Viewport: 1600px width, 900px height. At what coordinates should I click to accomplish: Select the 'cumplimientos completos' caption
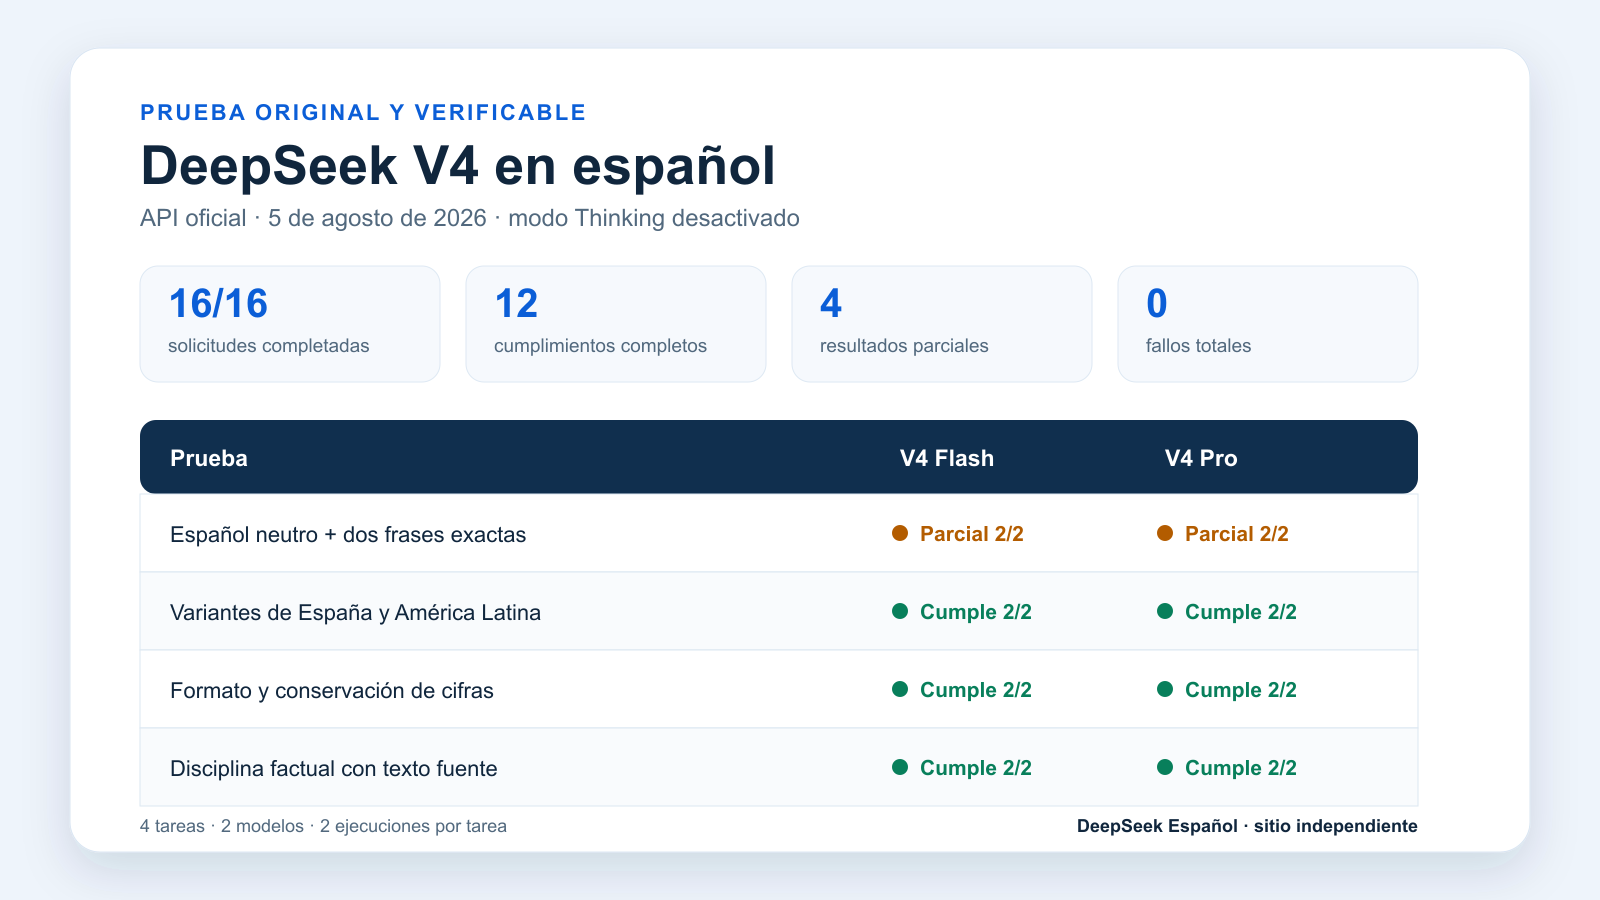pyautogui.click(x=600, y=346)
